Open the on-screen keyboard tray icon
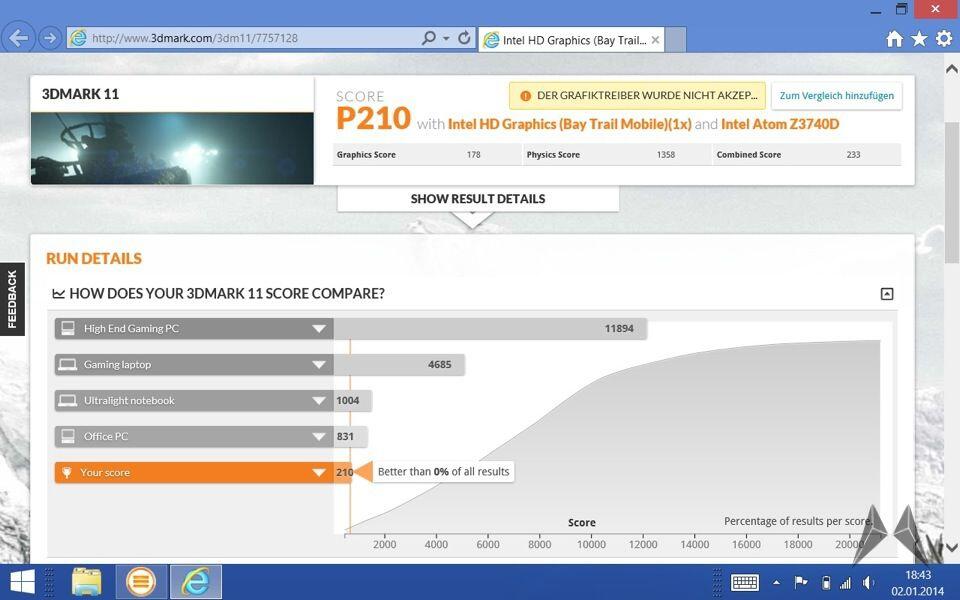Screen dimensions: 960x600 [744, 582]
